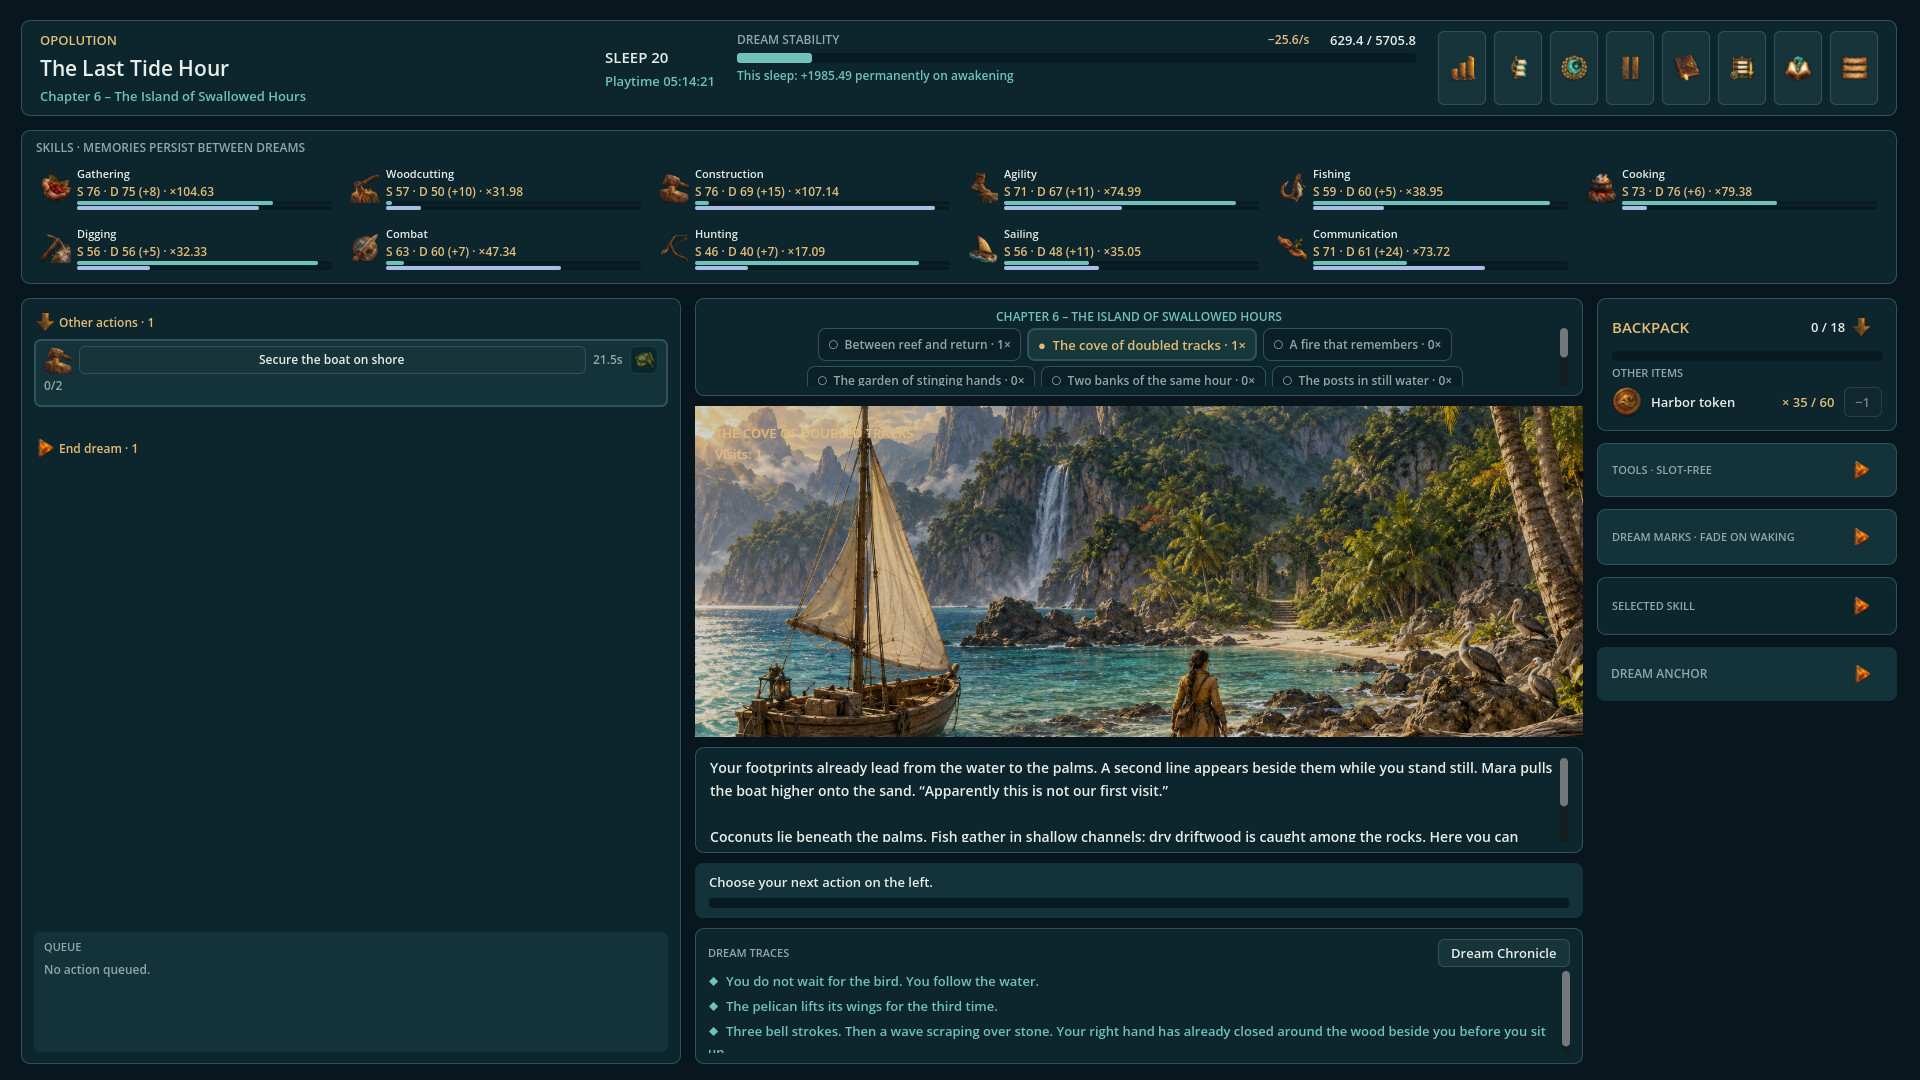This screenshot has width=1920, height=1080.
Task: Click the action progress bar under Choose your next action
Action: tap(1138, 903)
